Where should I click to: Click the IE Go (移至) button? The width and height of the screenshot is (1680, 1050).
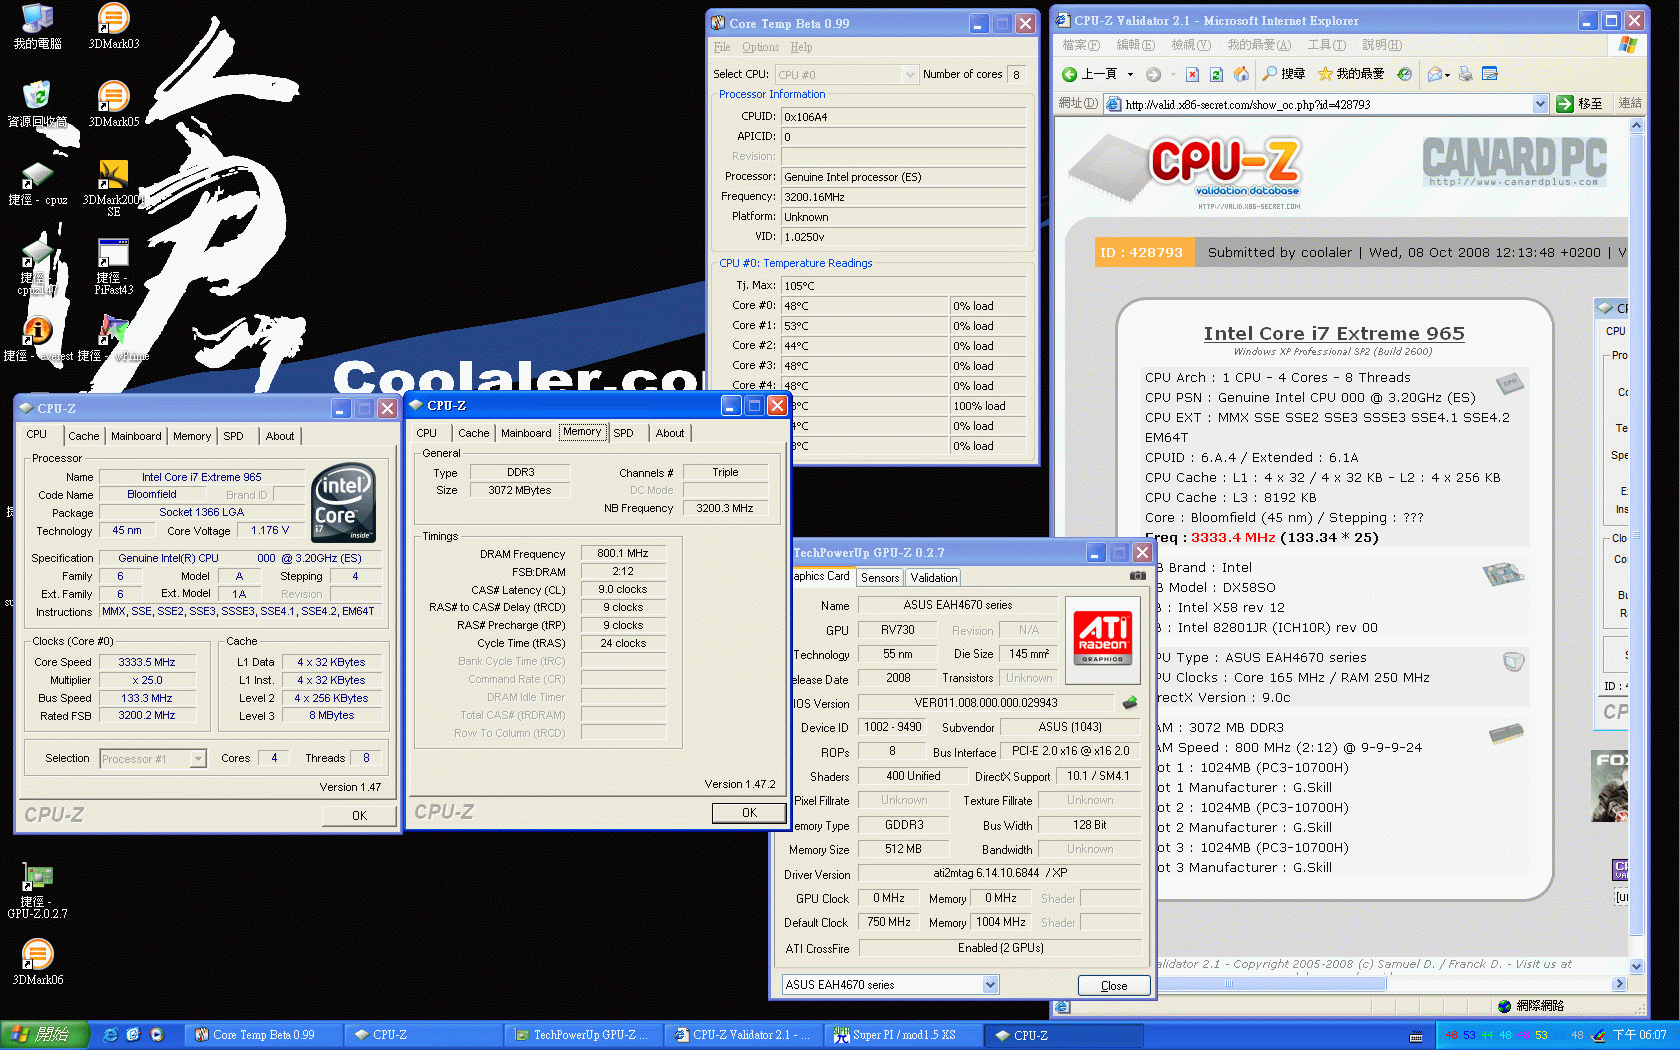point(1580,104)
